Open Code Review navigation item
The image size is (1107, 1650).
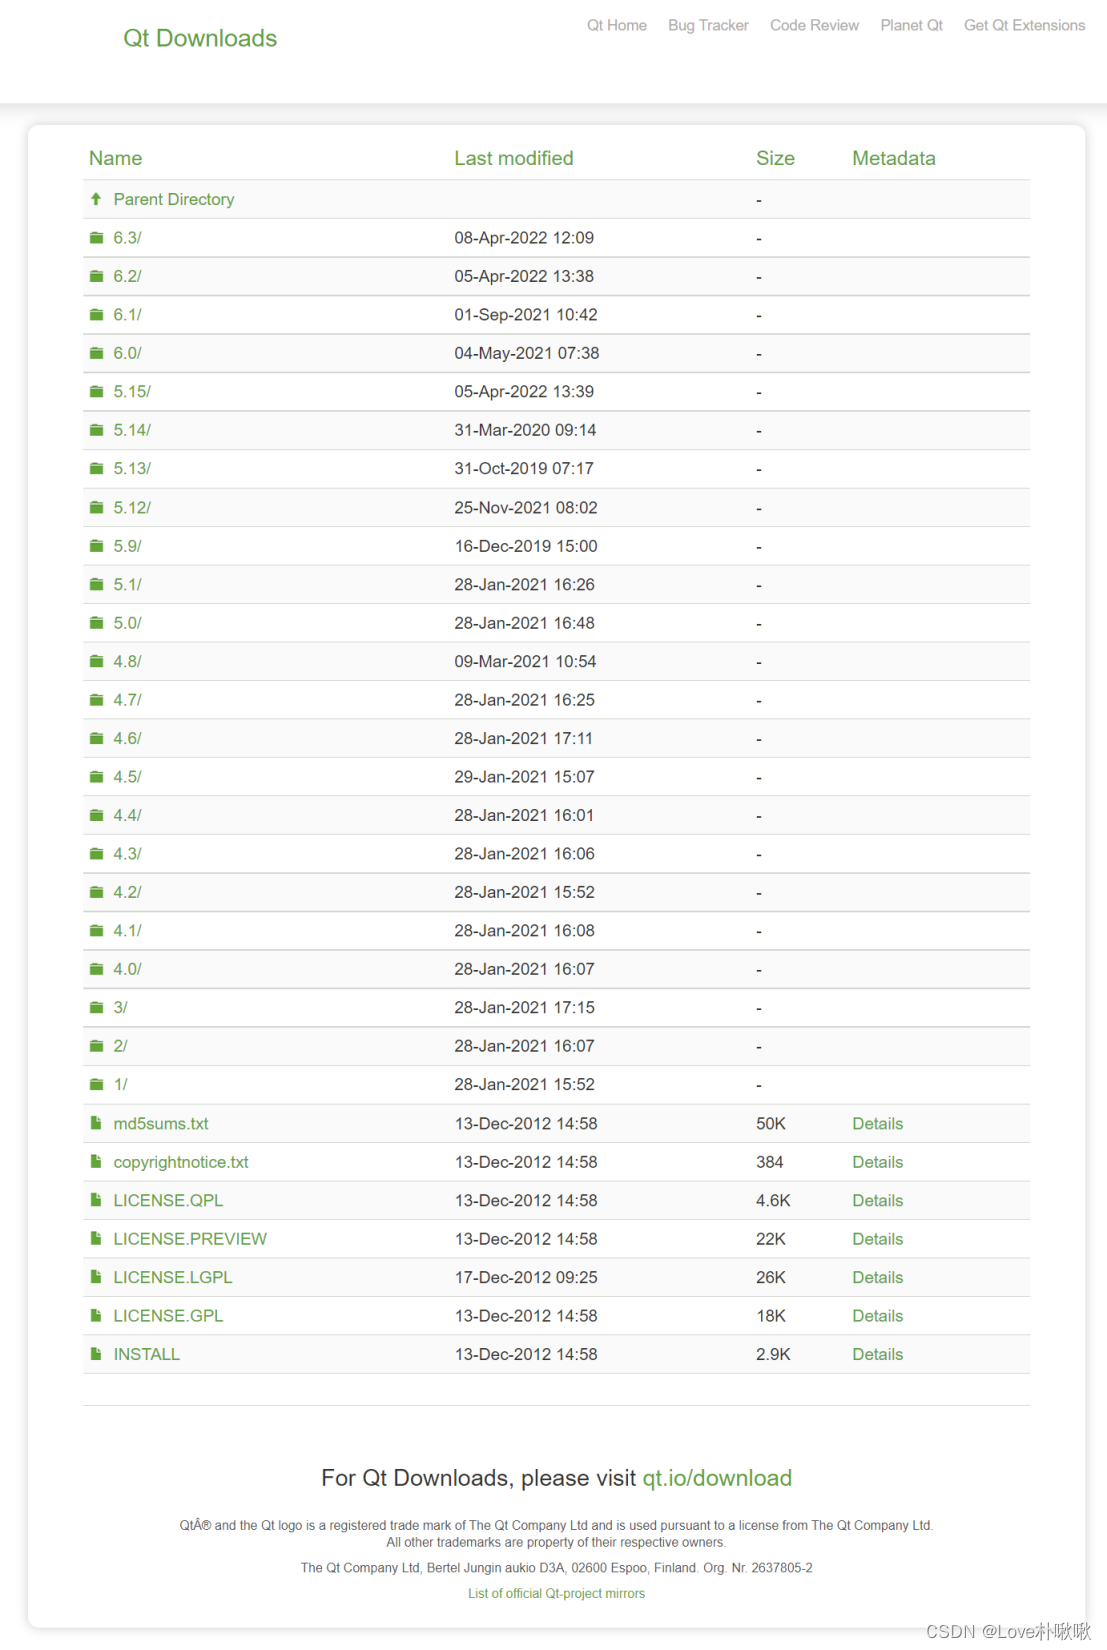pyautogui.click(x=814, y=25)
